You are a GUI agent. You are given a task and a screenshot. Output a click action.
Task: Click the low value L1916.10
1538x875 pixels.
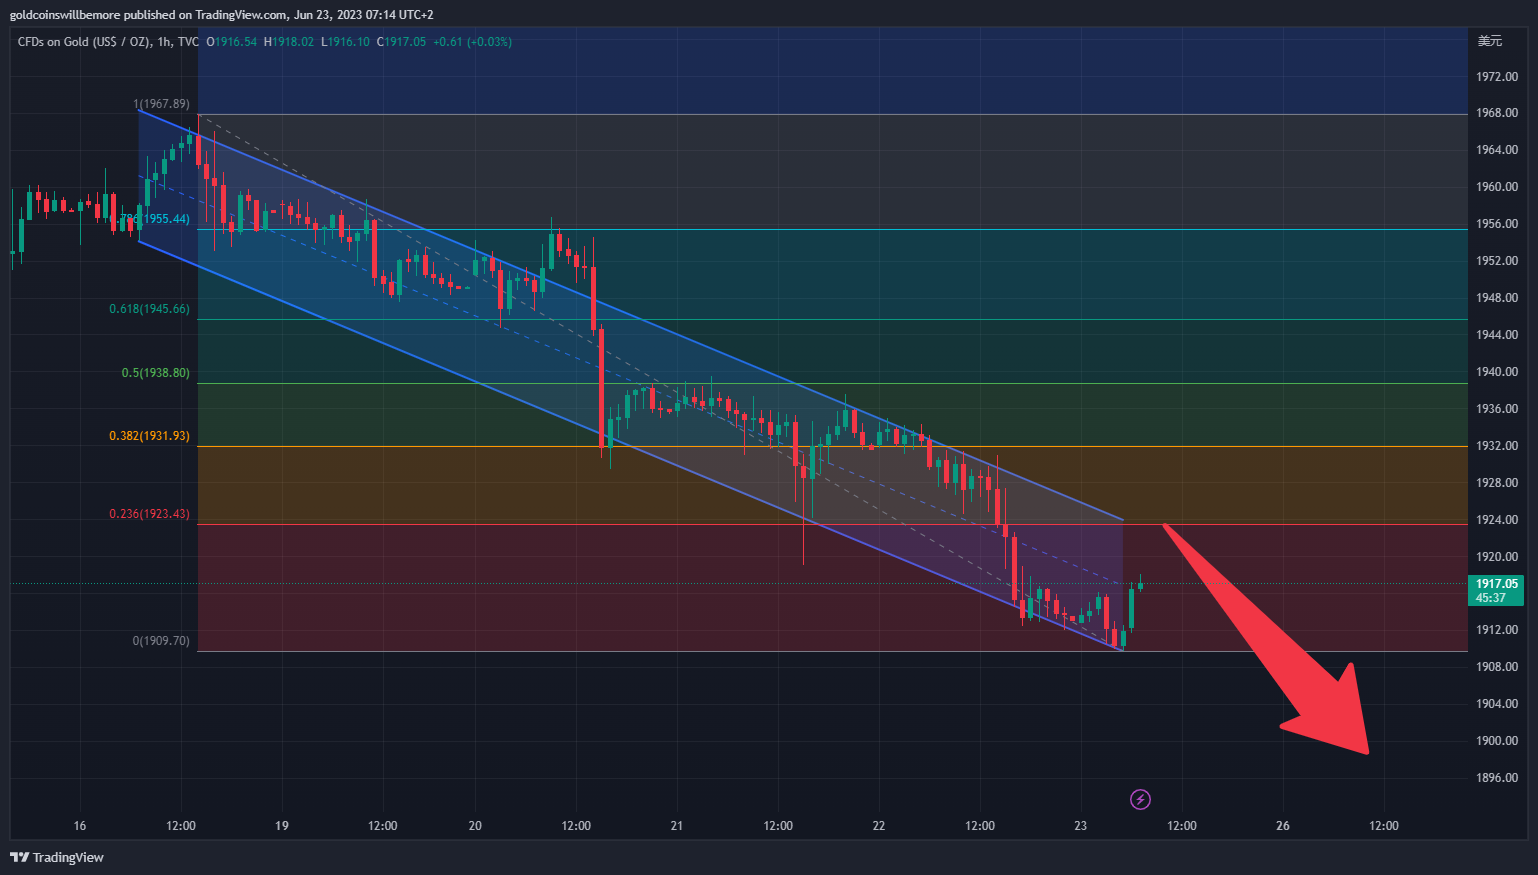point(345,42)
